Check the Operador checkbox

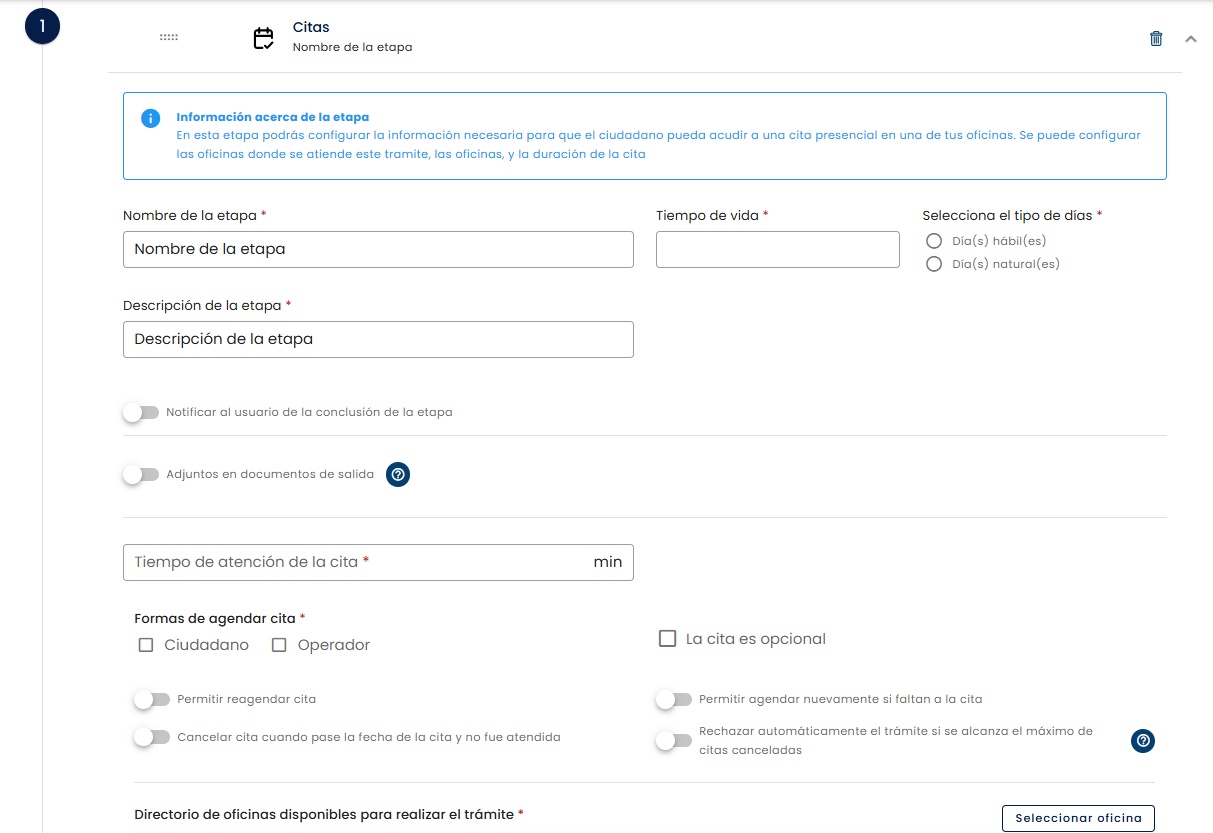(x=280, y=645)
